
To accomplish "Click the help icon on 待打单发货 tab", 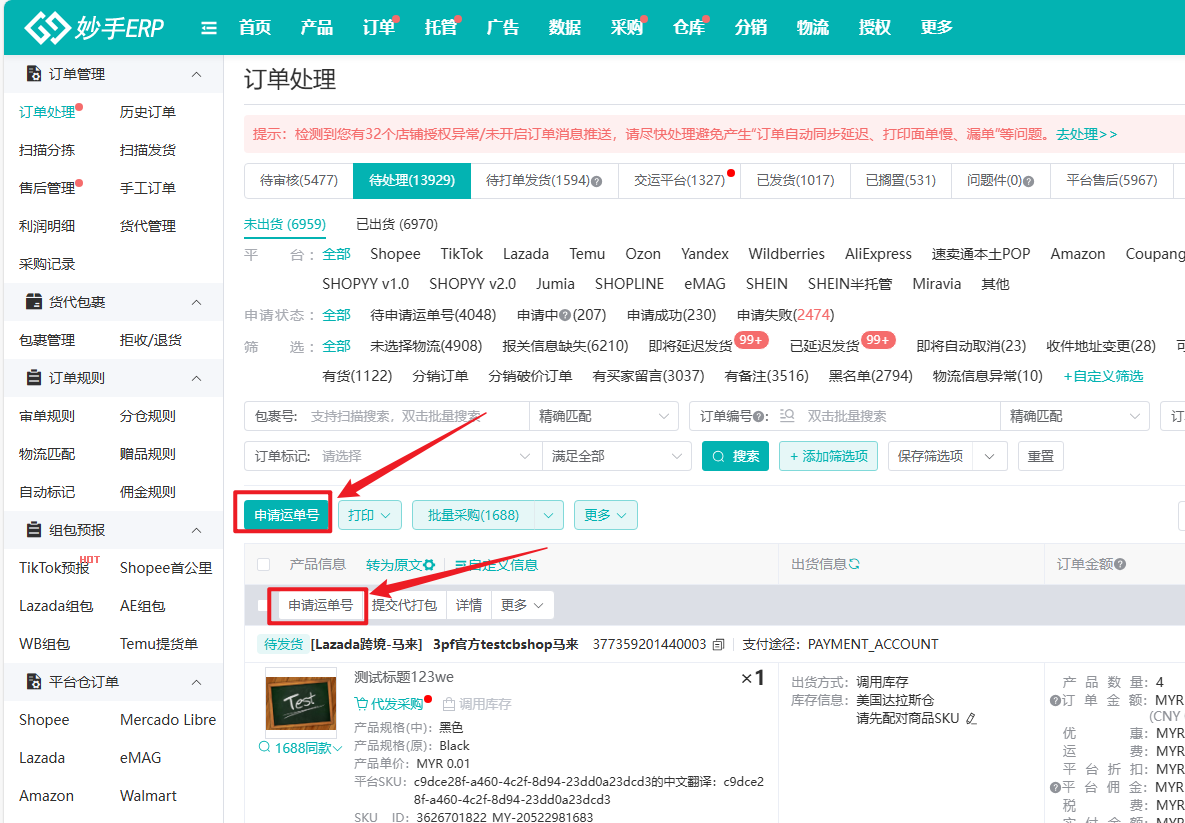I will pos(596,181).
